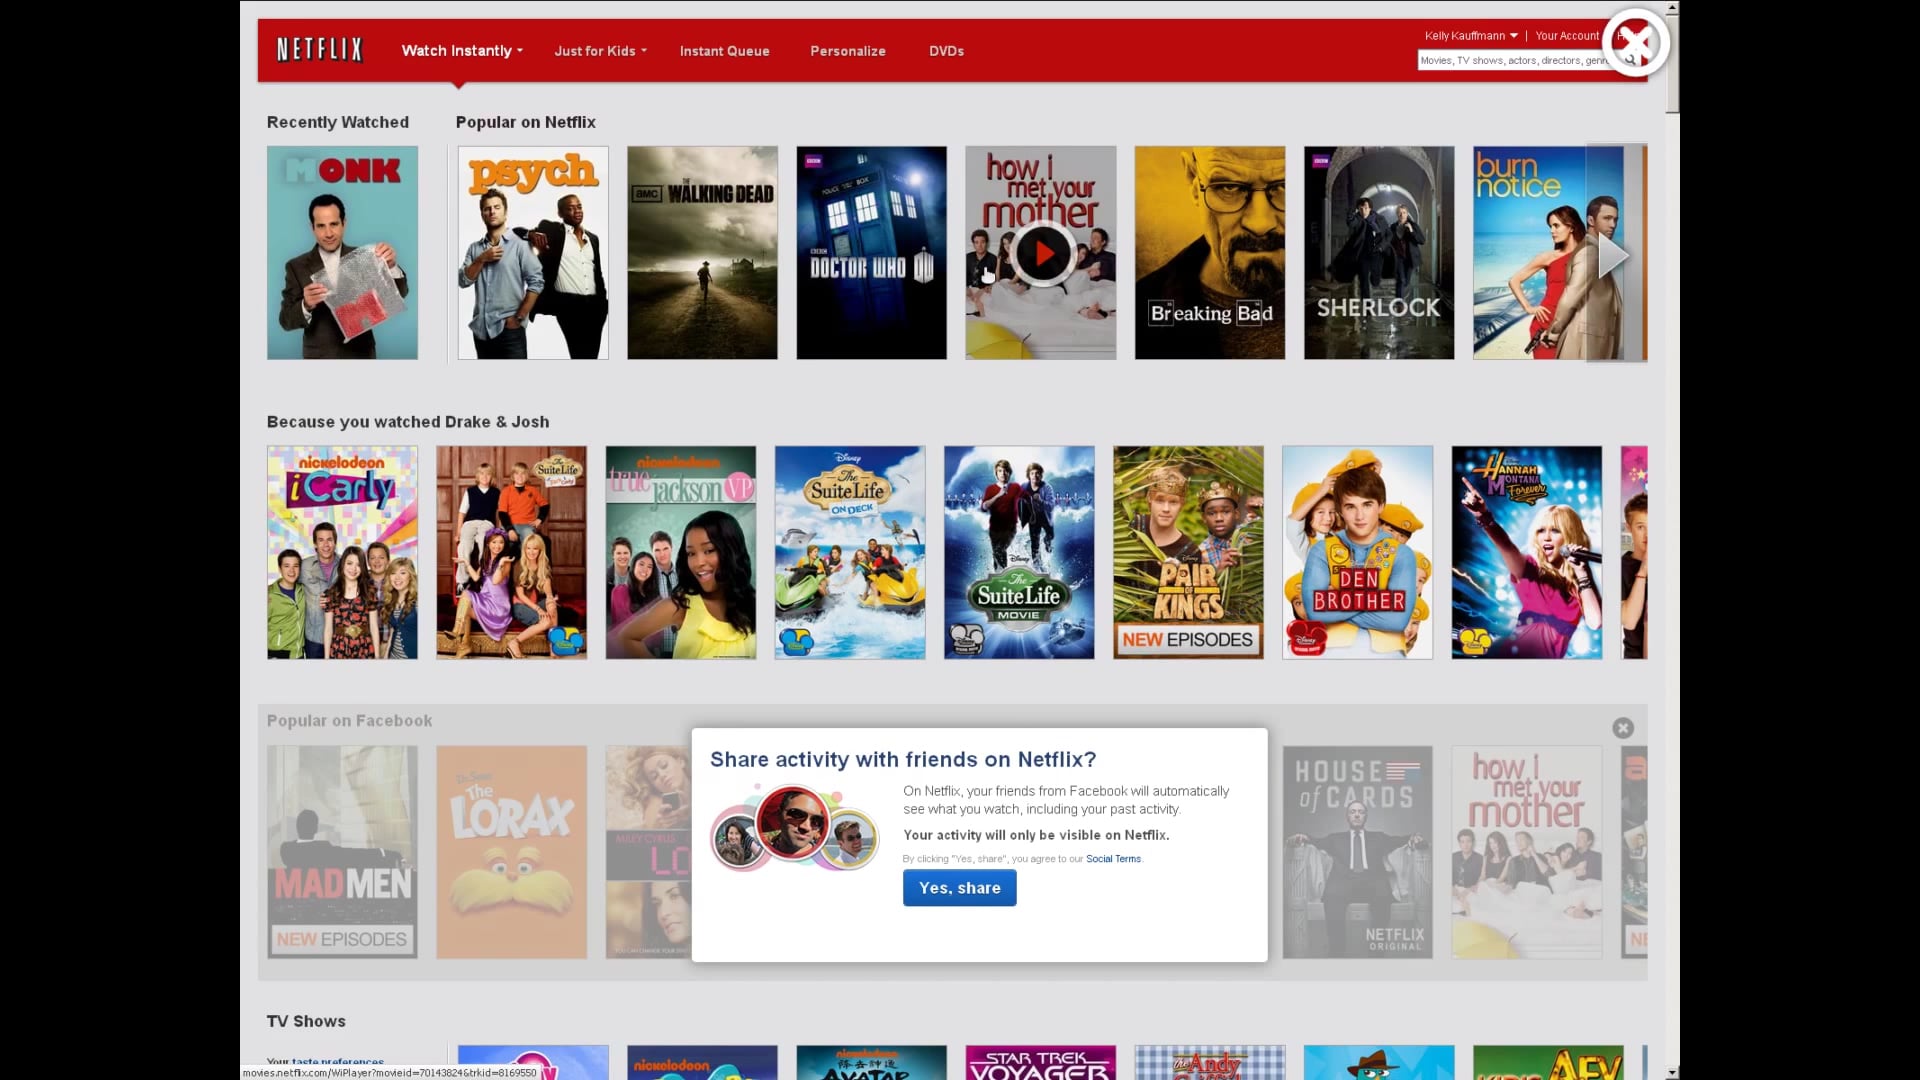Click the Star Trek Voyager thumbnail

1040,1062
